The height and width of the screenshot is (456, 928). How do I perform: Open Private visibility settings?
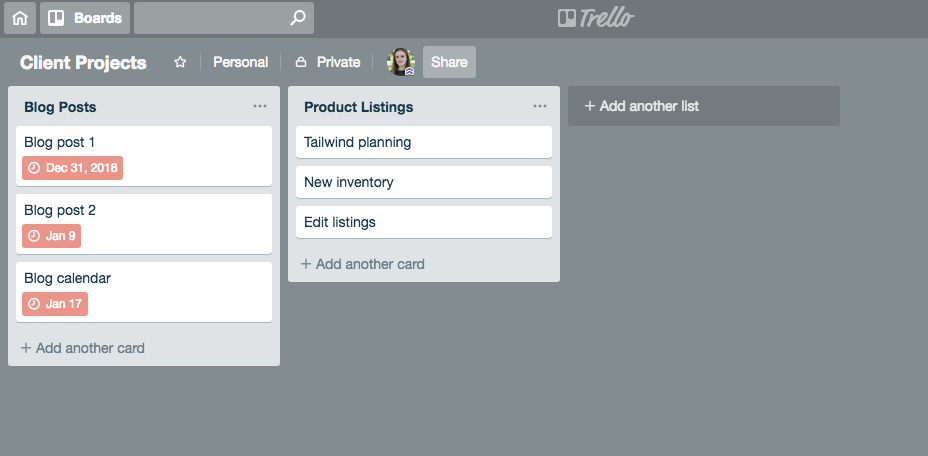coord(328,62)
